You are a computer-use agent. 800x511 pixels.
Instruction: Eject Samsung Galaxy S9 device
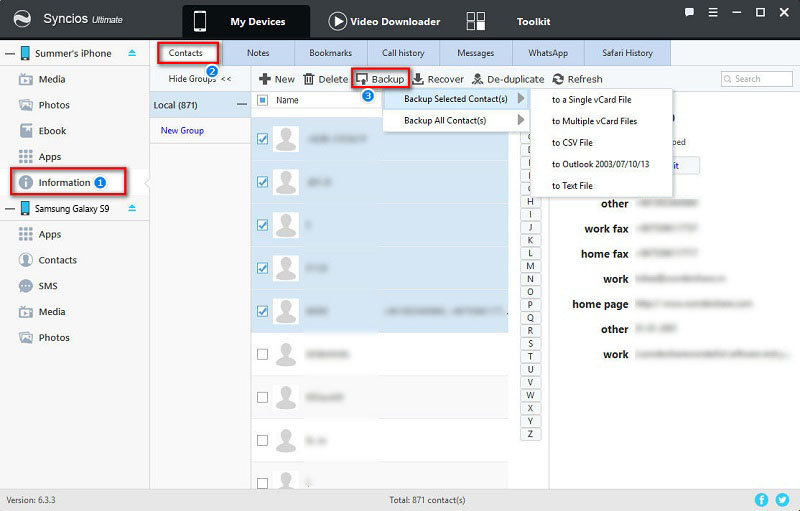(132, 208)
